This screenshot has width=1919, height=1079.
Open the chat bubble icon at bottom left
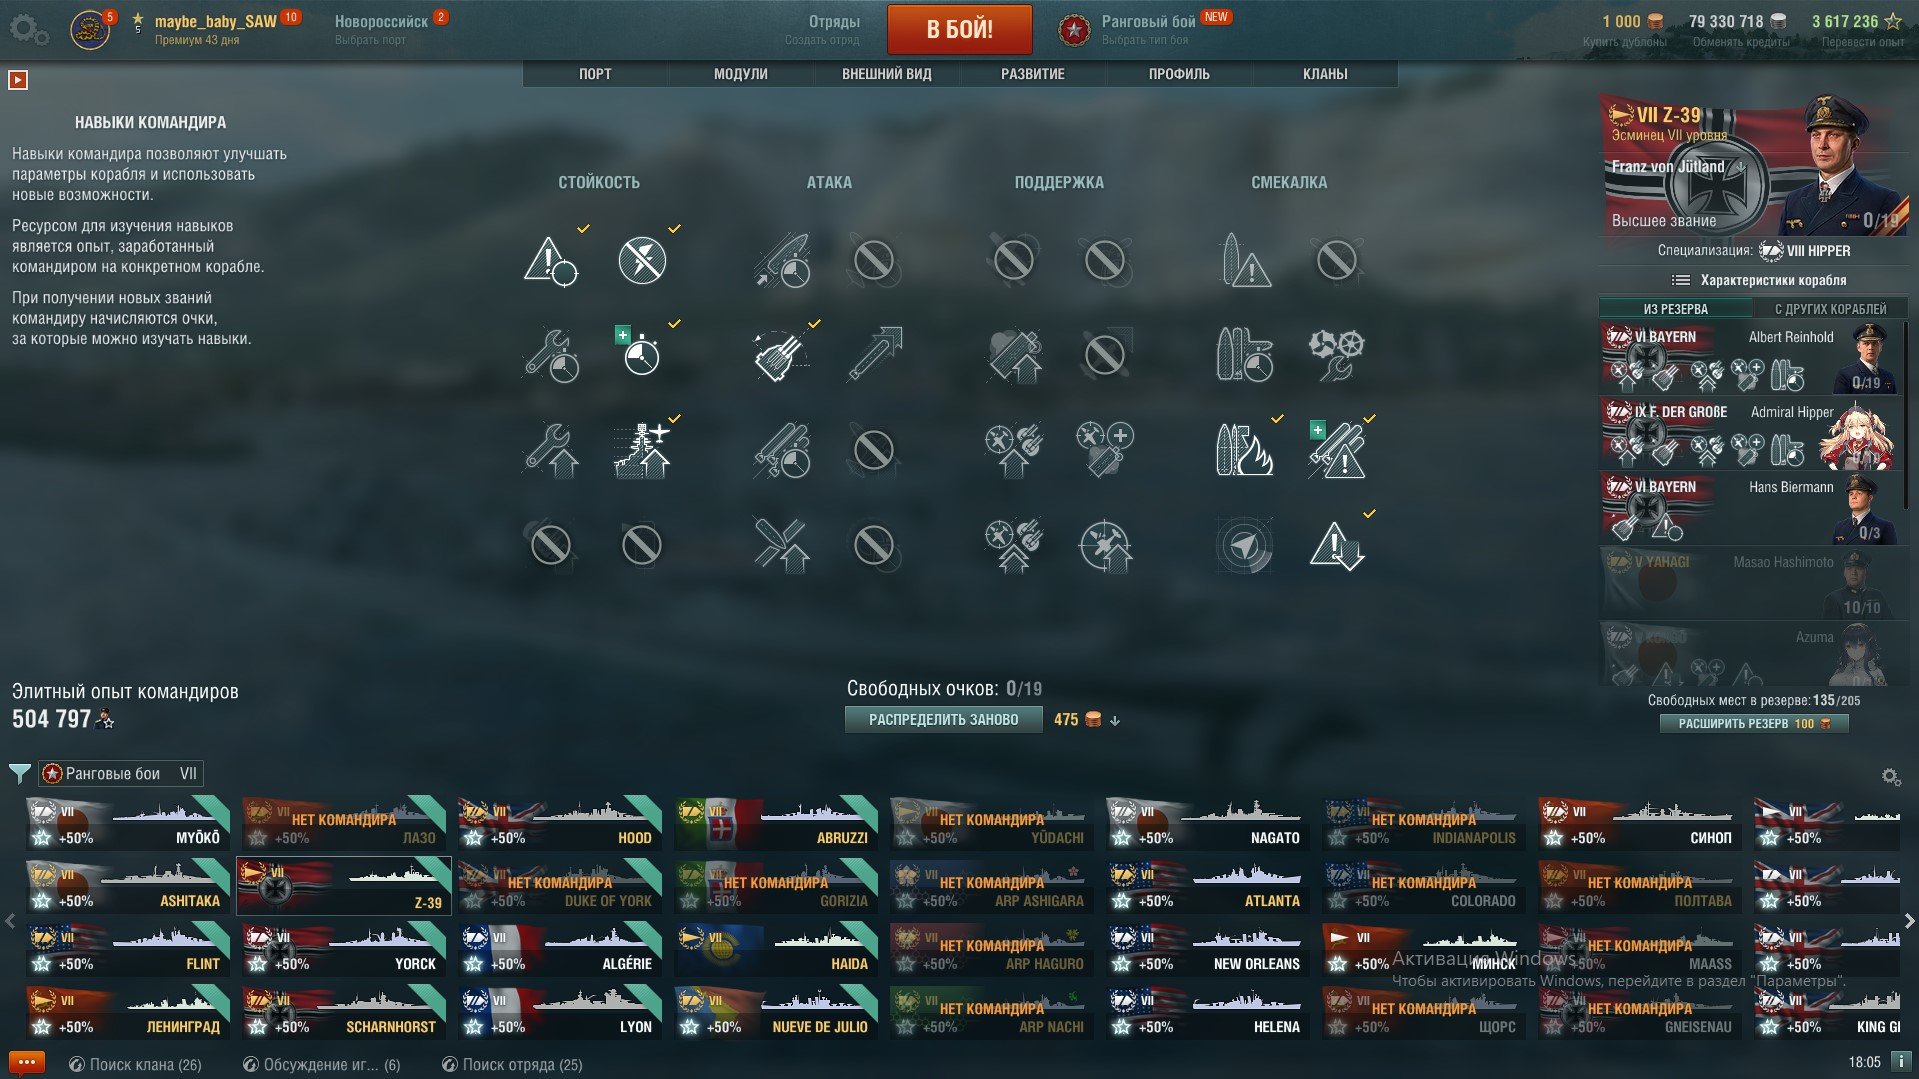pos(26,1063)
